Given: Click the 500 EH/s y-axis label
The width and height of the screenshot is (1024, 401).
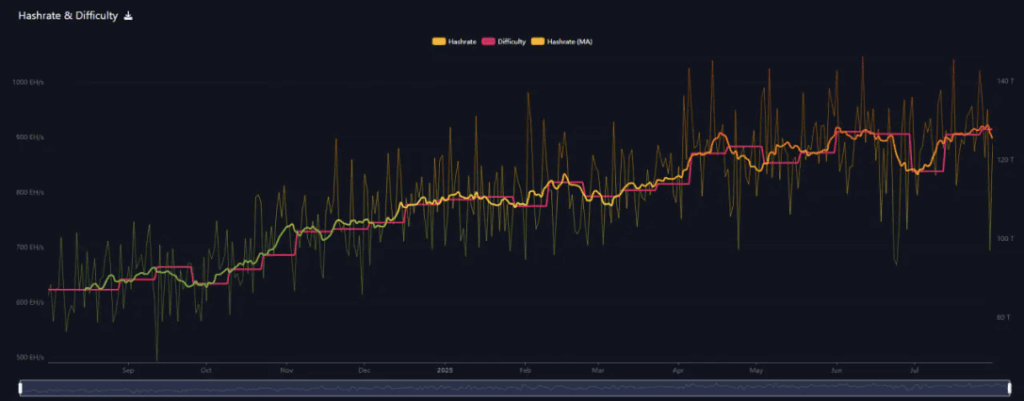Looking at the screenshot, I should point(29,357).
